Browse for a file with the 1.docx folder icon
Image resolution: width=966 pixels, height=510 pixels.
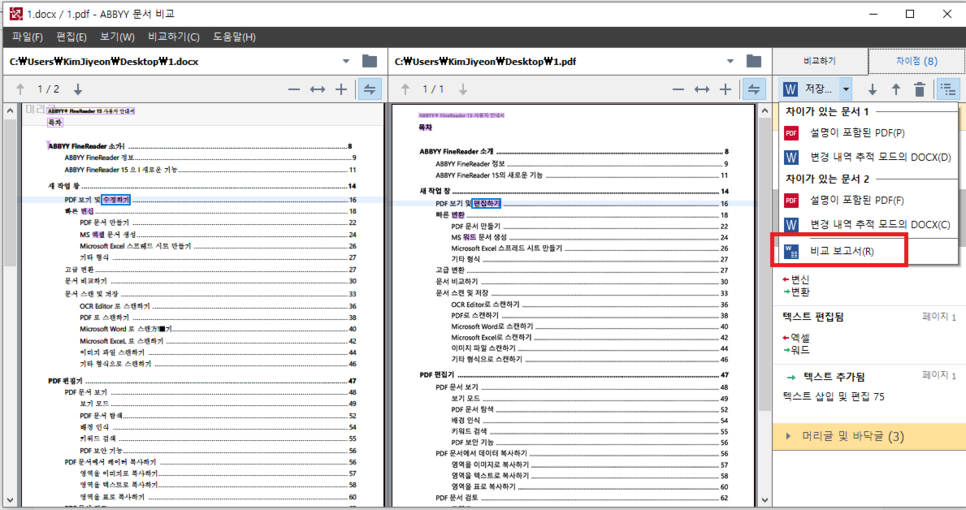pyautogui.click(x=370, y=61)
